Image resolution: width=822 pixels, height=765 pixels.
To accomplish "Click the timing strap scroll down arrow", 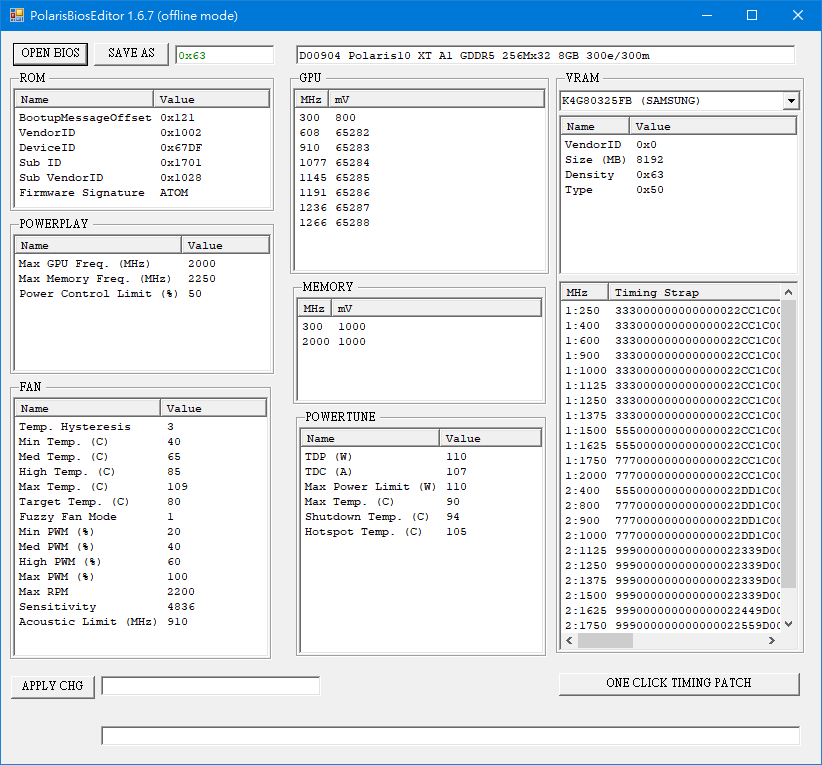I will click(x=788, y=624).
